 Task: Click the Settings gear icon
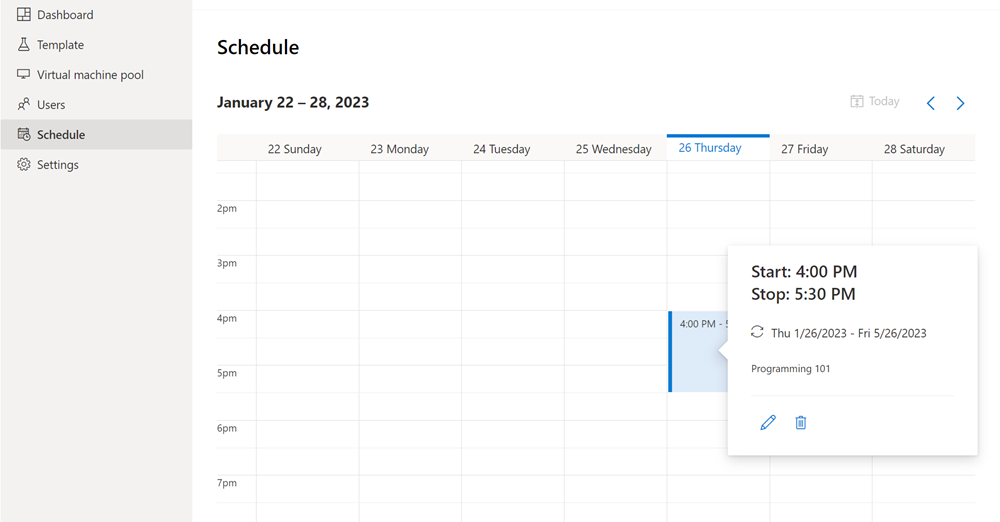24,164
